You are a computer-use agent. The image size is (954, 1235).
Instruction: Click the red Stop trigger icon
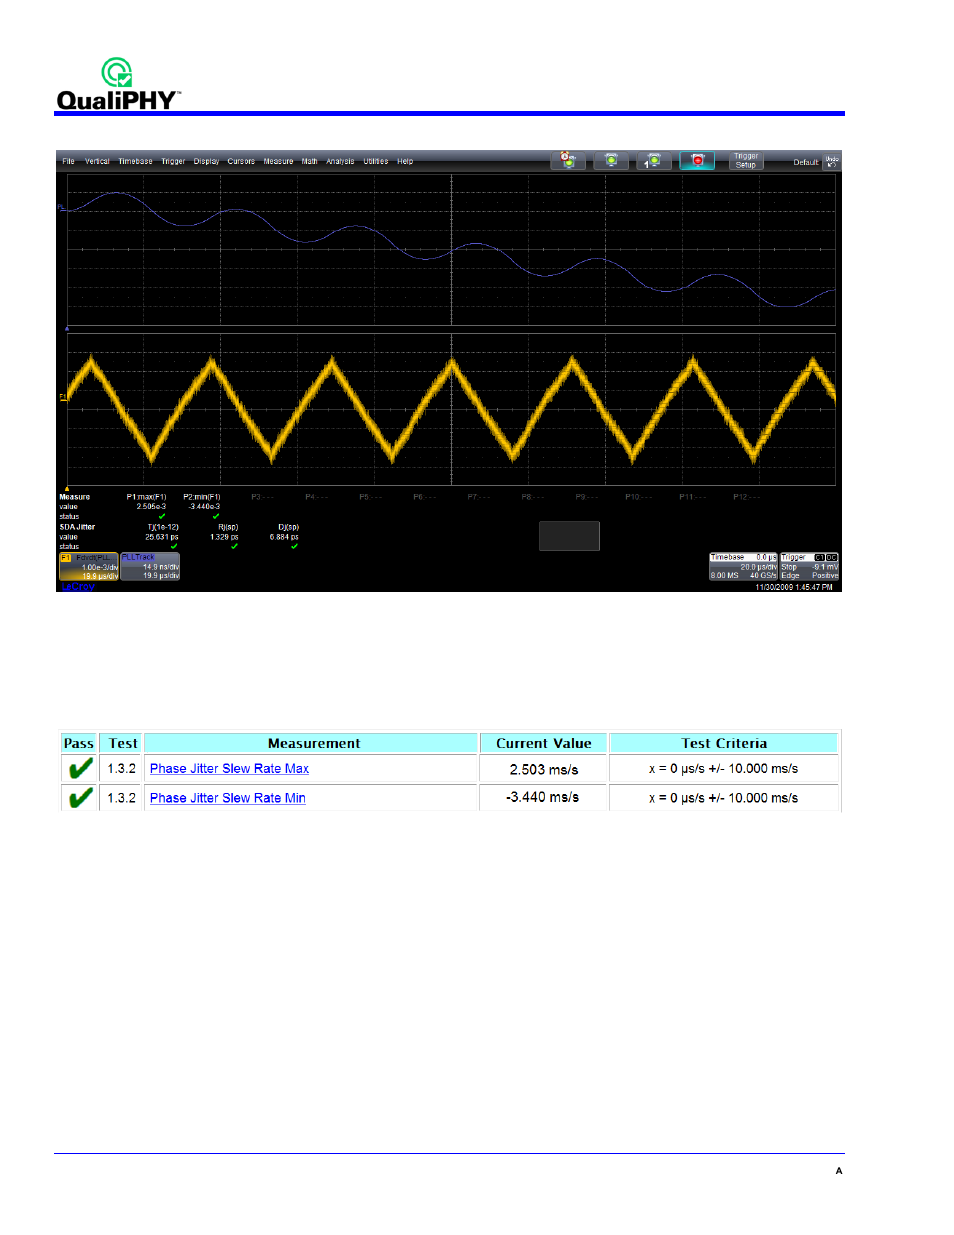pyautogui.click(x=697, y=160)
